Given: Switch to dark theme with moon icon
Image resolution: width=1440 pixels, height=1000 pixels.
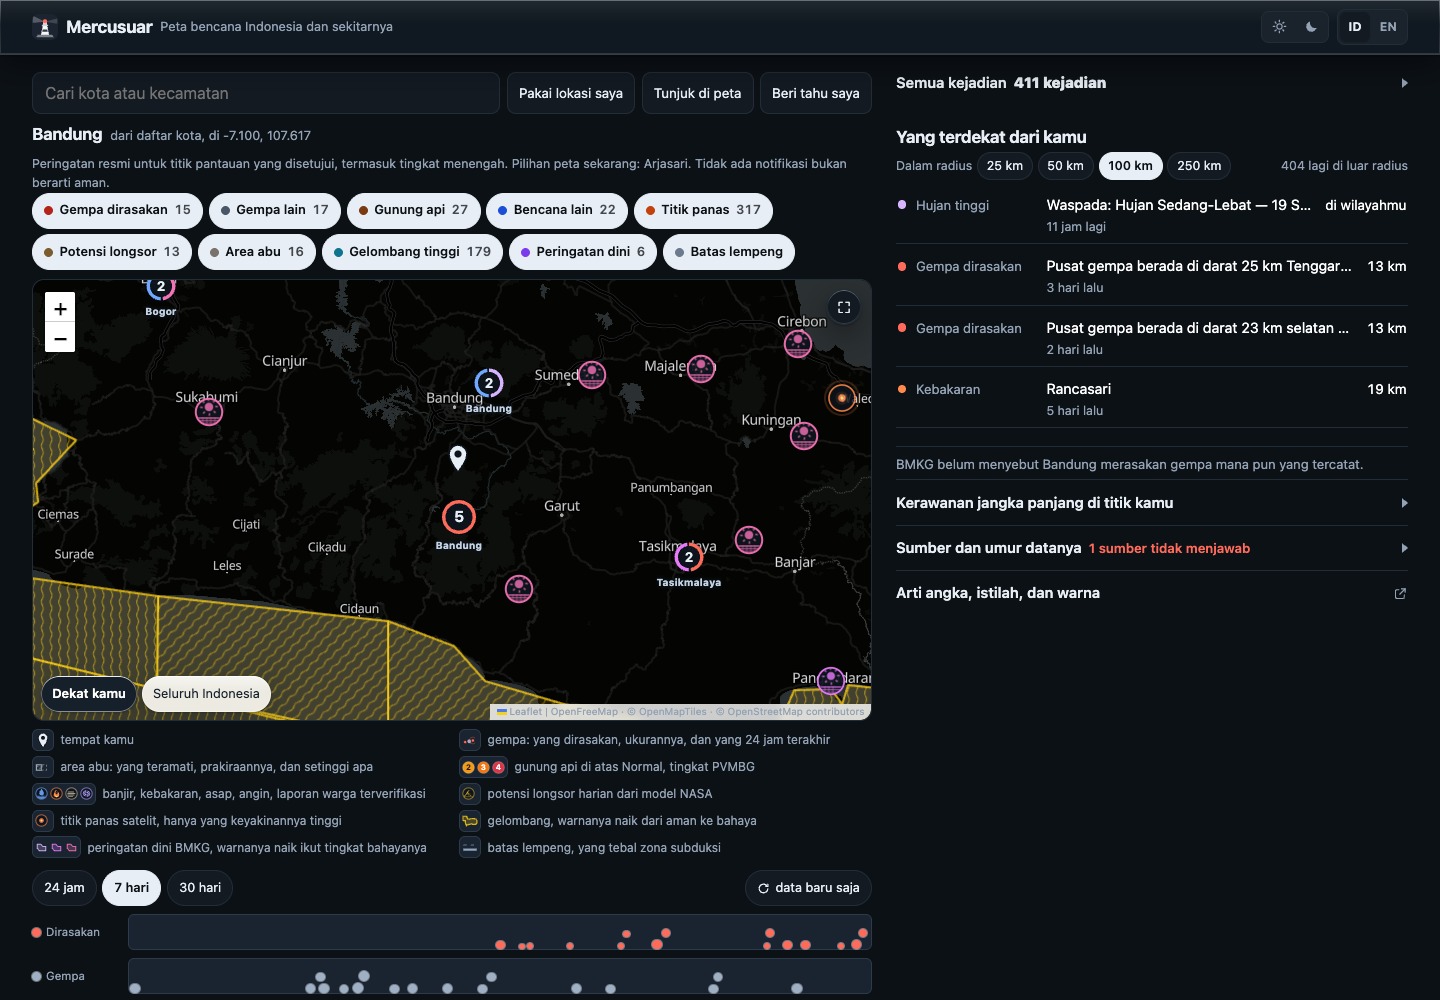Looking at the screenshot, I should point(1311,27).
